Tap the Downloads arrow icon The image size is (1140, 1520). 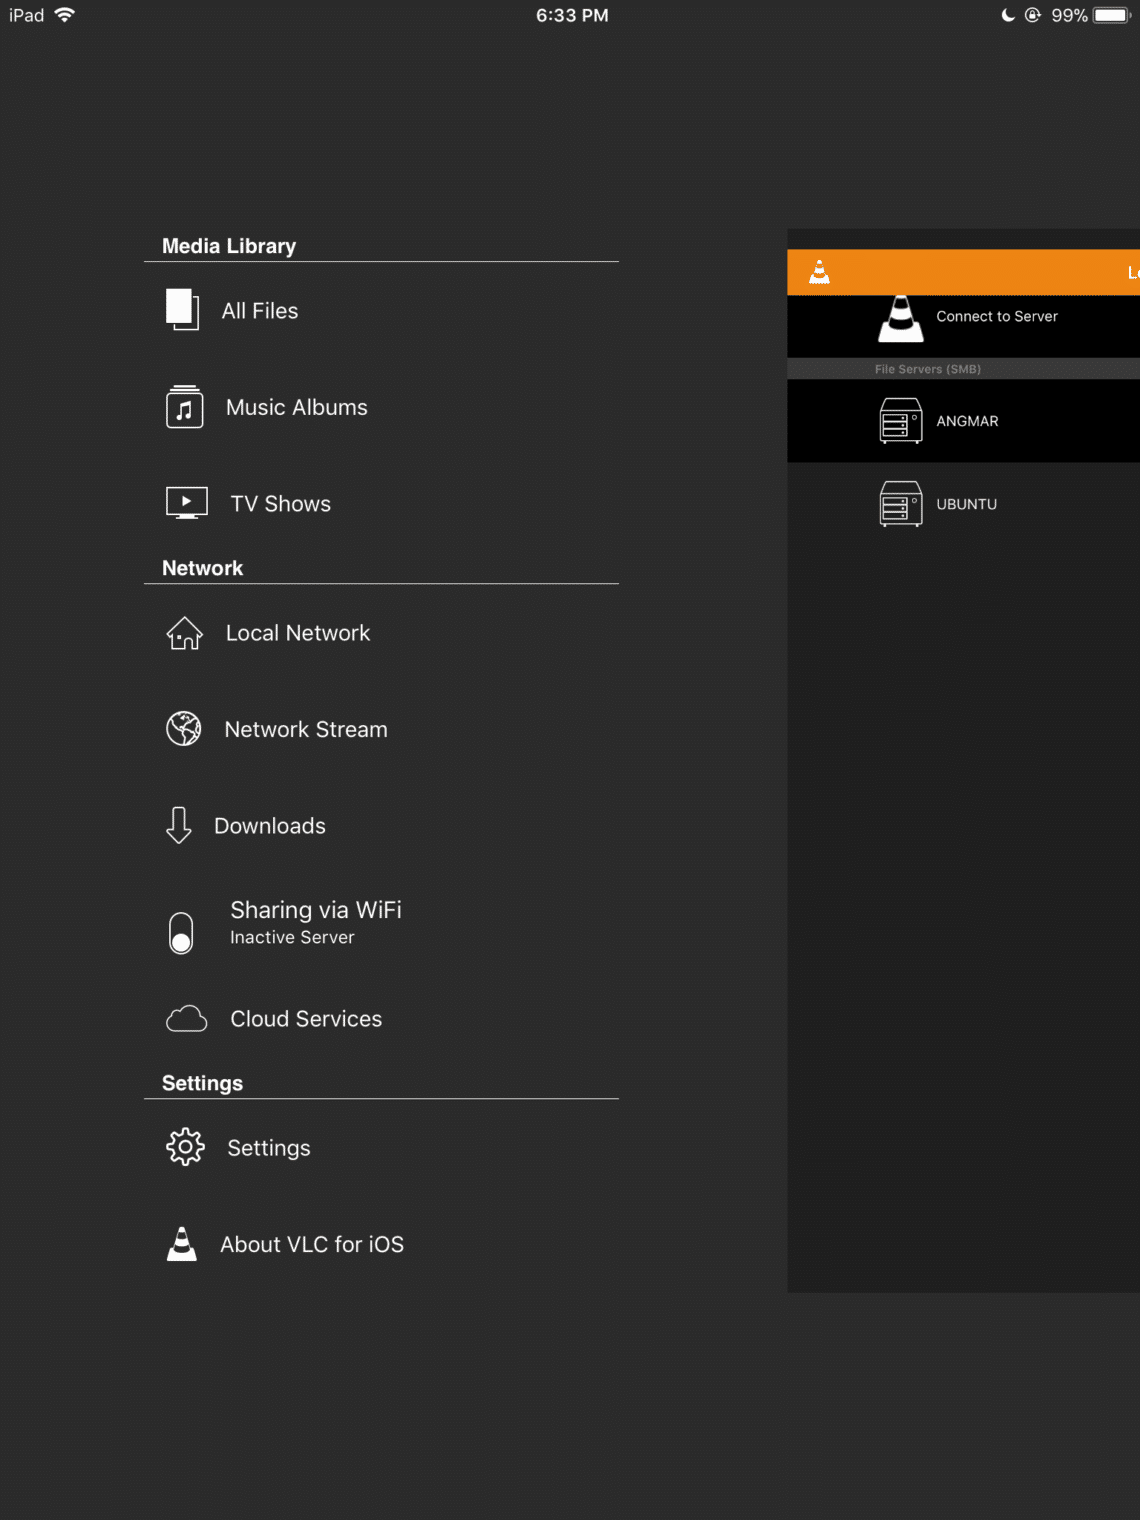179,825
